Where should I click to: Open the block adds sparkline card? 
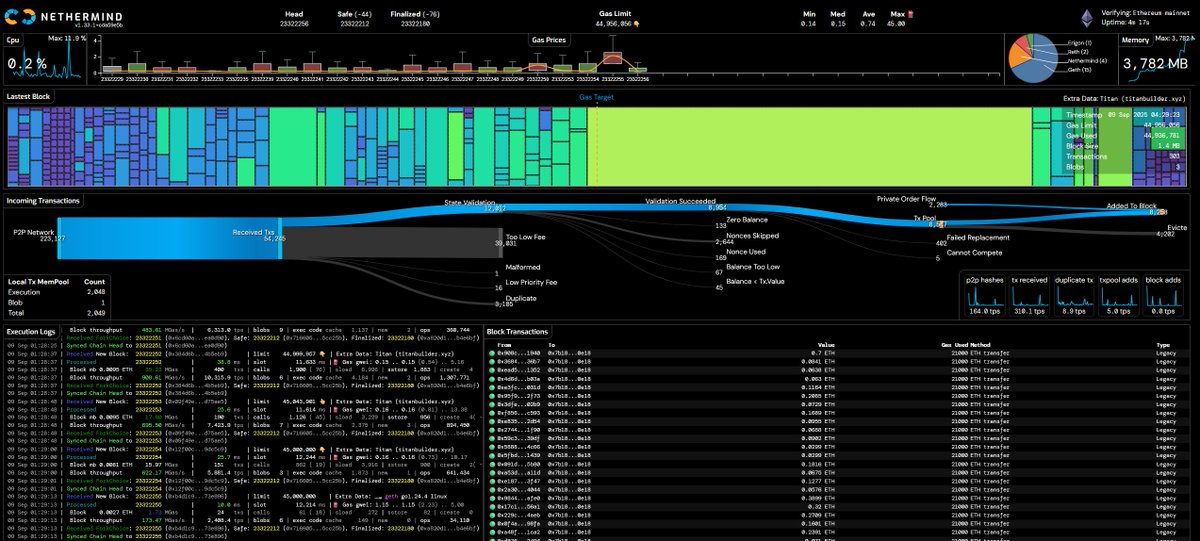1162,295
